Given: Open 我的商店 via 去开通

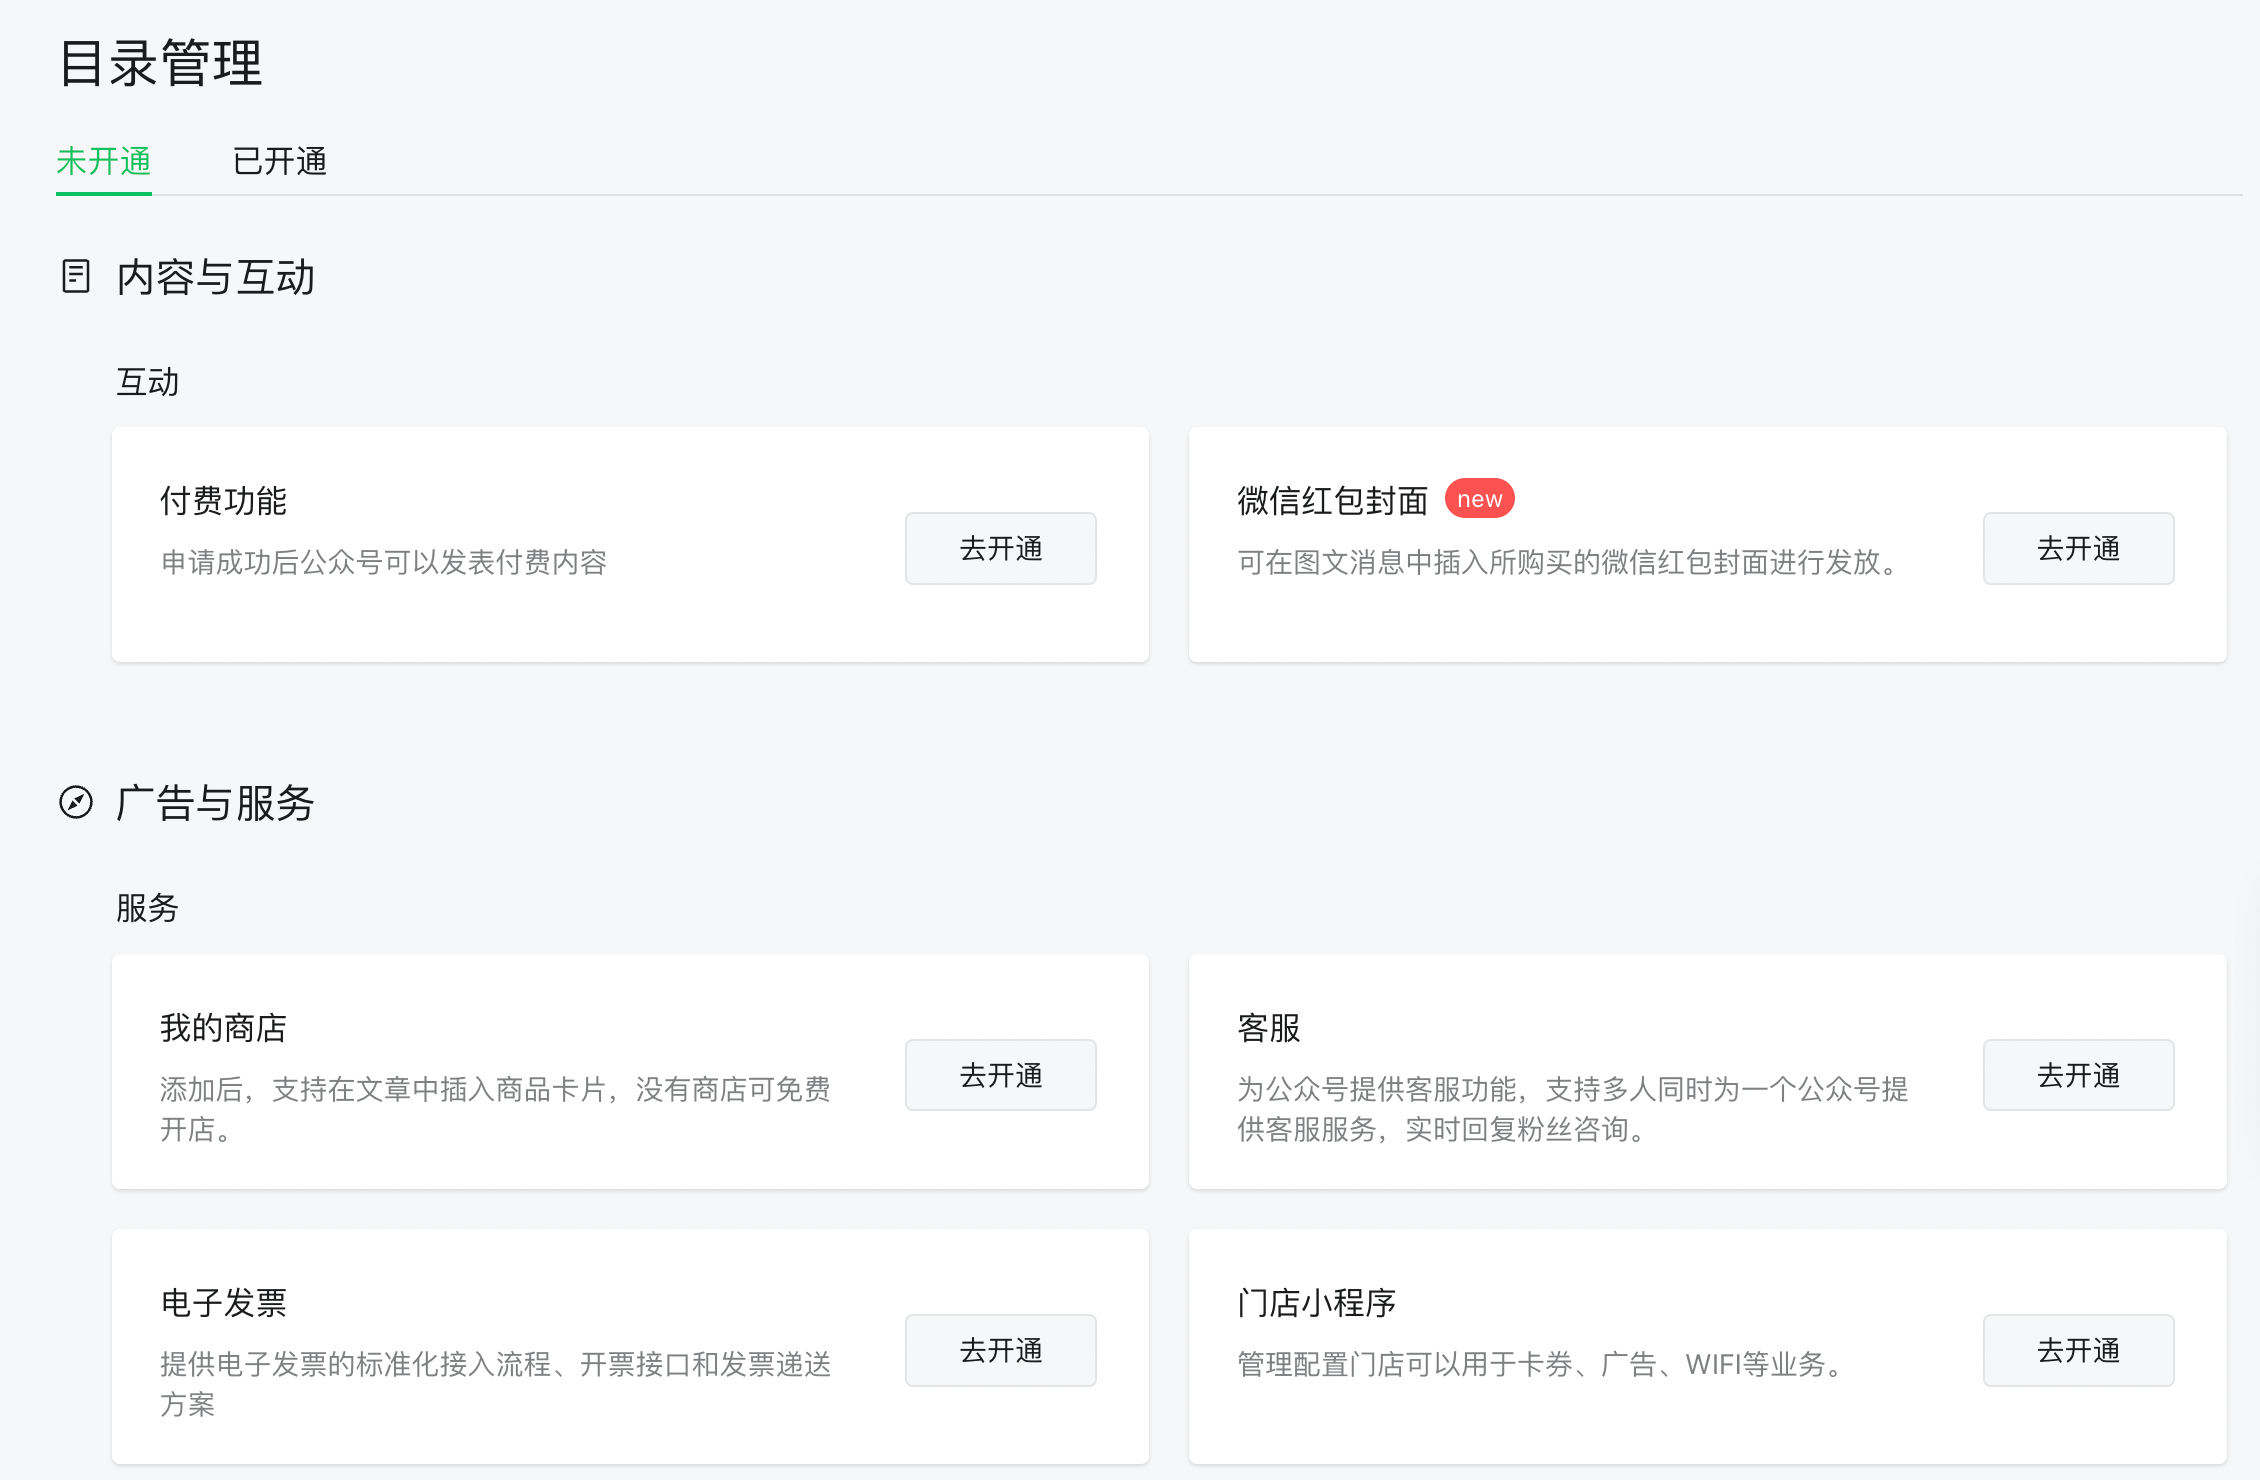Looking at the screenshot, I should tap(1000, 1075).
